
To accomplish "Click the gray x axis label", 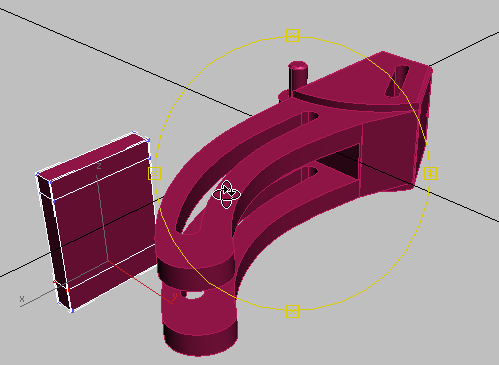I will 22,299.
